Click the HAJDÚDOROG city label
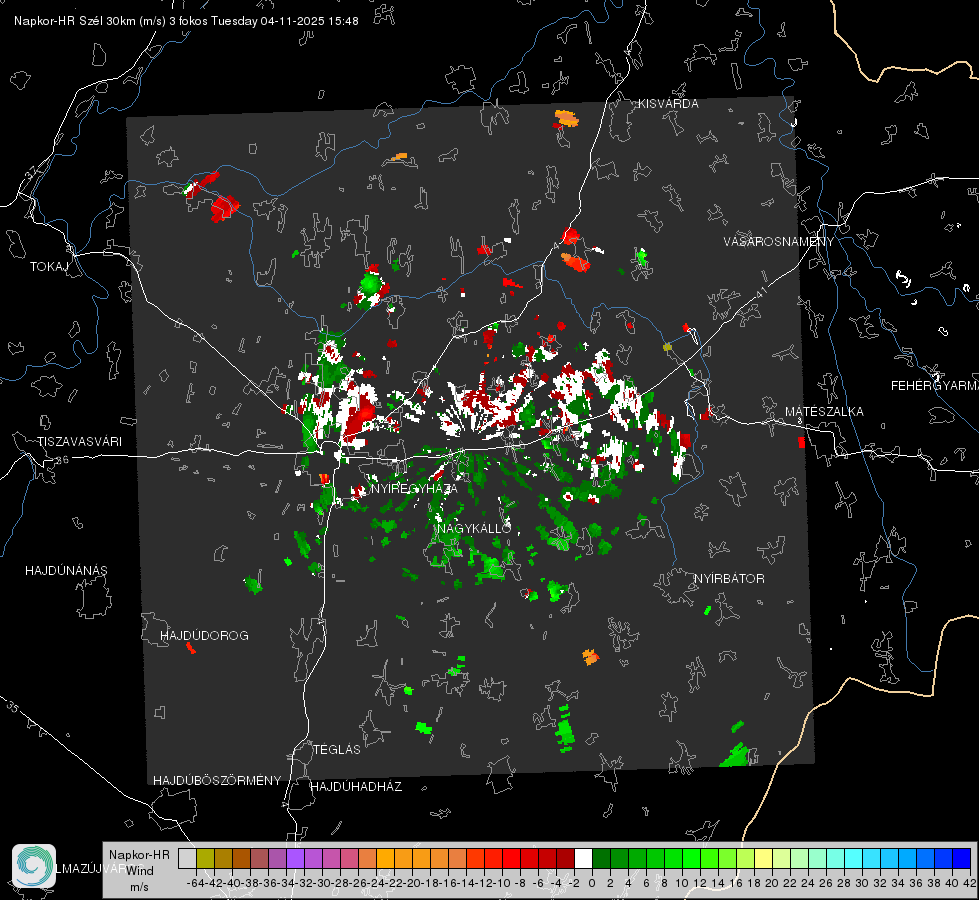This screenshot has width=979, height=900. (204, 636)
